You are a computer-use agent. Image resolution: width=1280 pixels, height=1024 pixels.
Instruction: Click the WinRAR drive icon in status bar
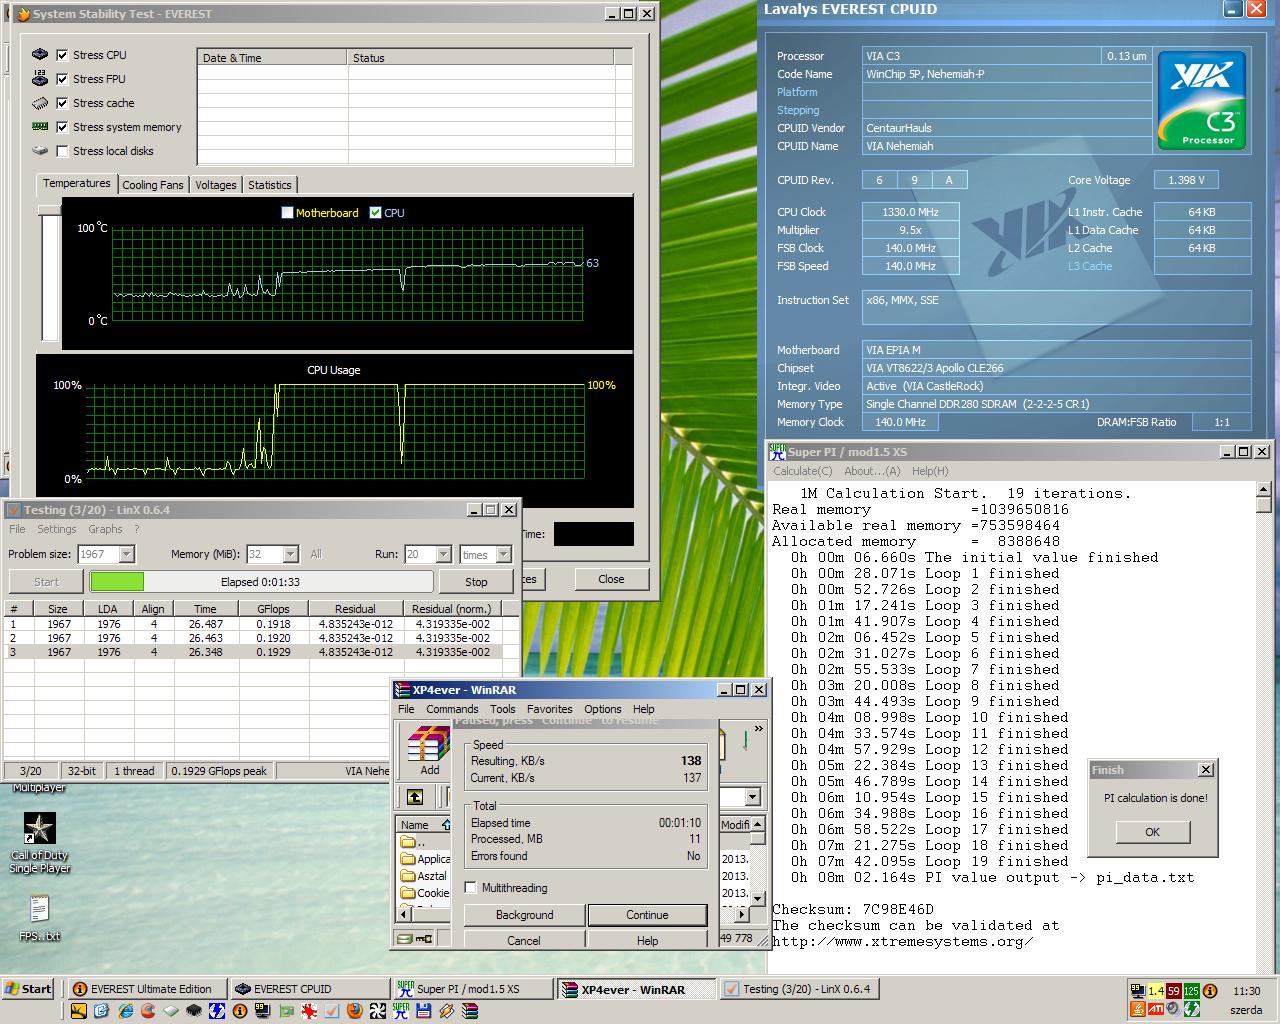click(x=405, y=939)
